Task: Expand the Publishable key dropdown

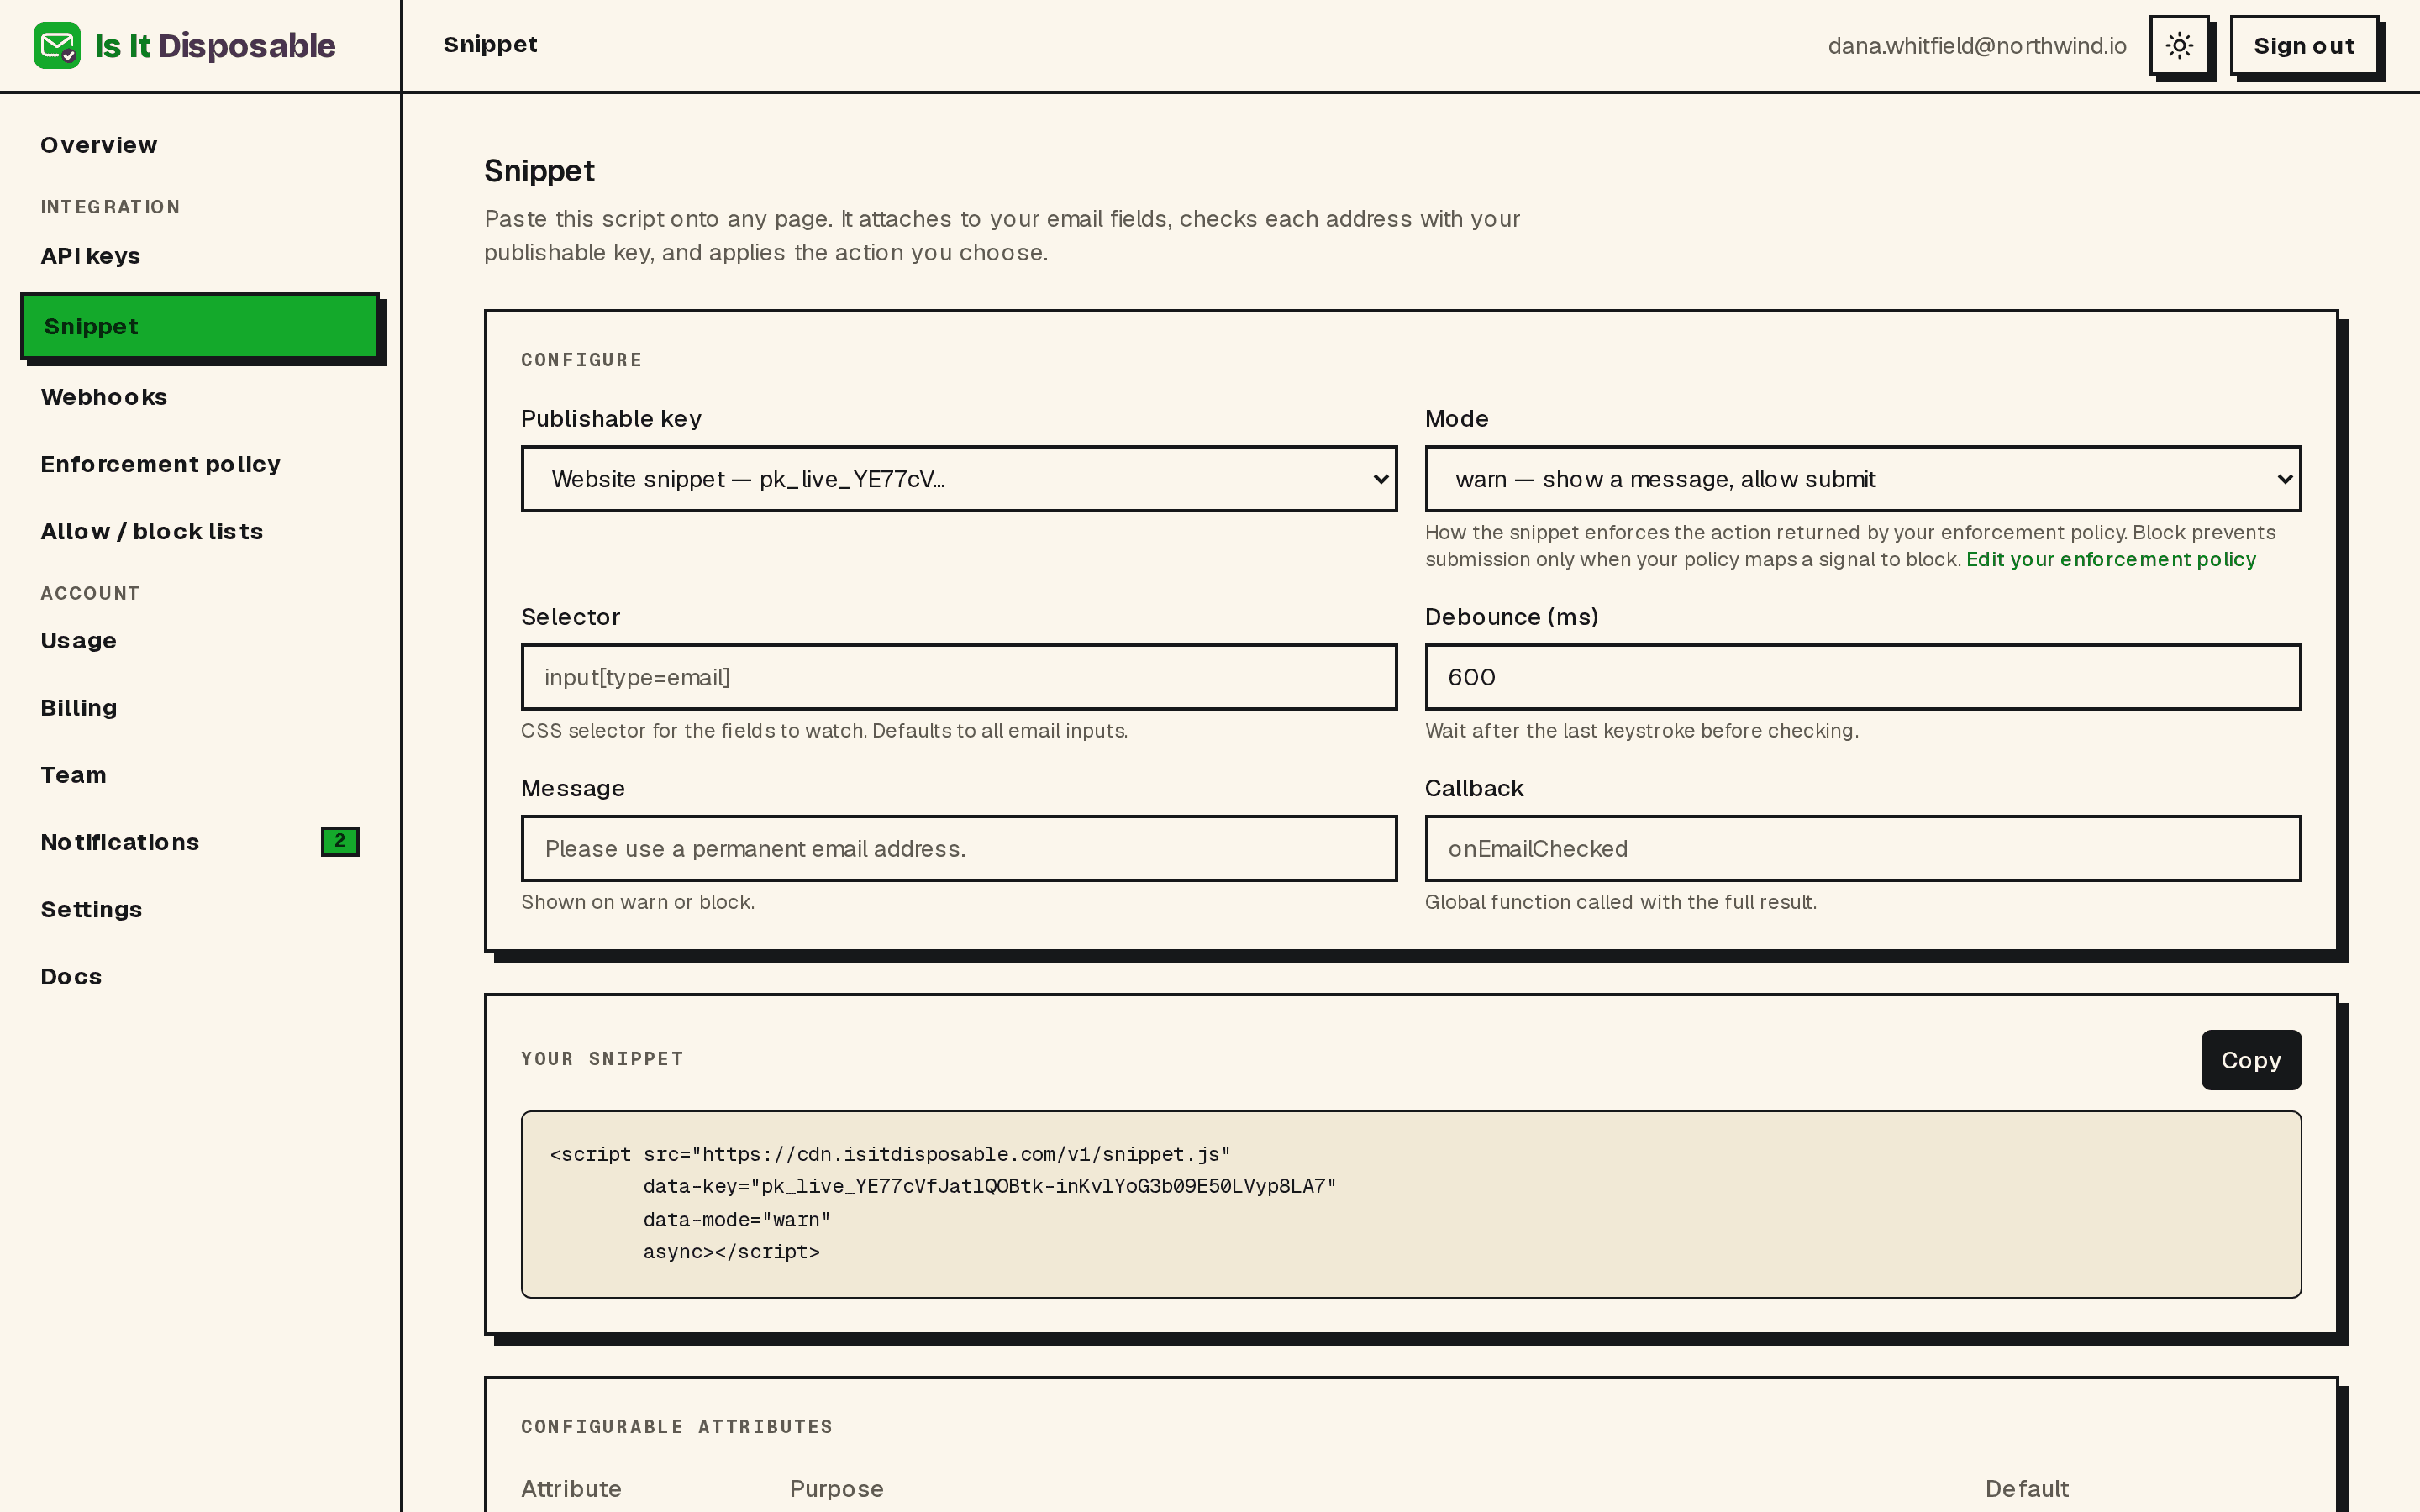Action: (x=959, y=479)
